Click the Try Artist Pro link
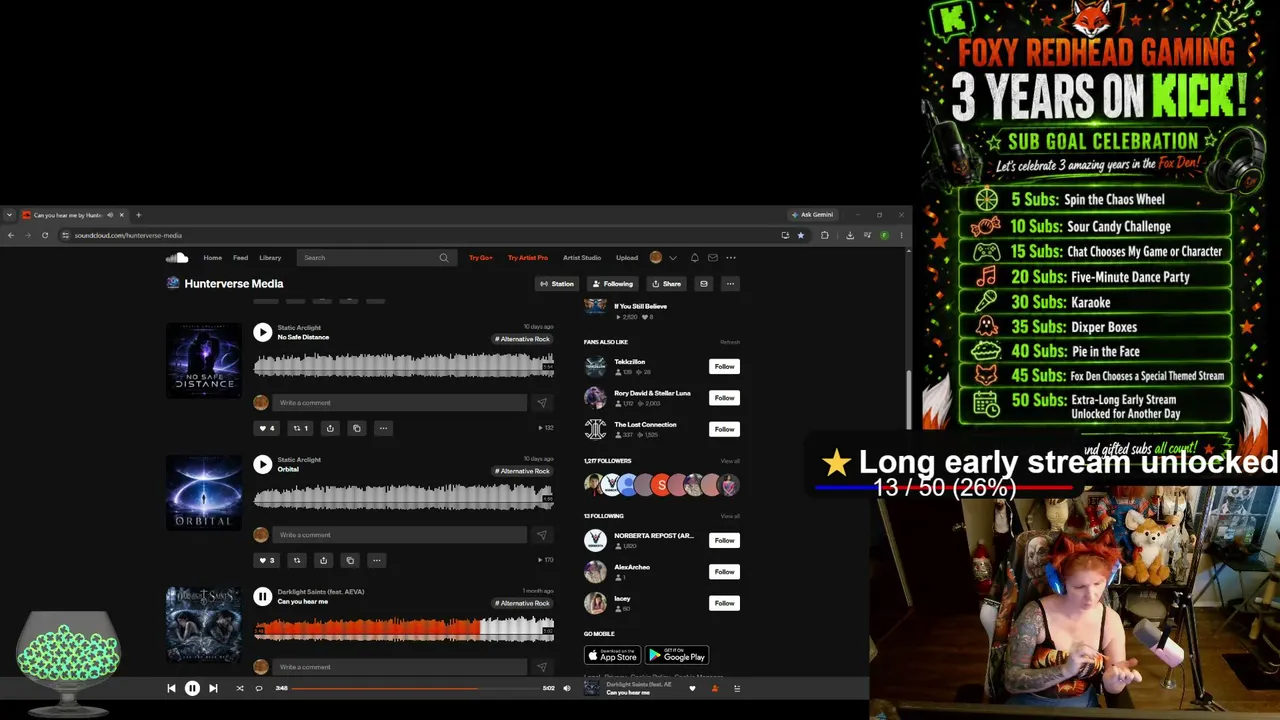This screenshot has width=1280, height=720. 528,258
